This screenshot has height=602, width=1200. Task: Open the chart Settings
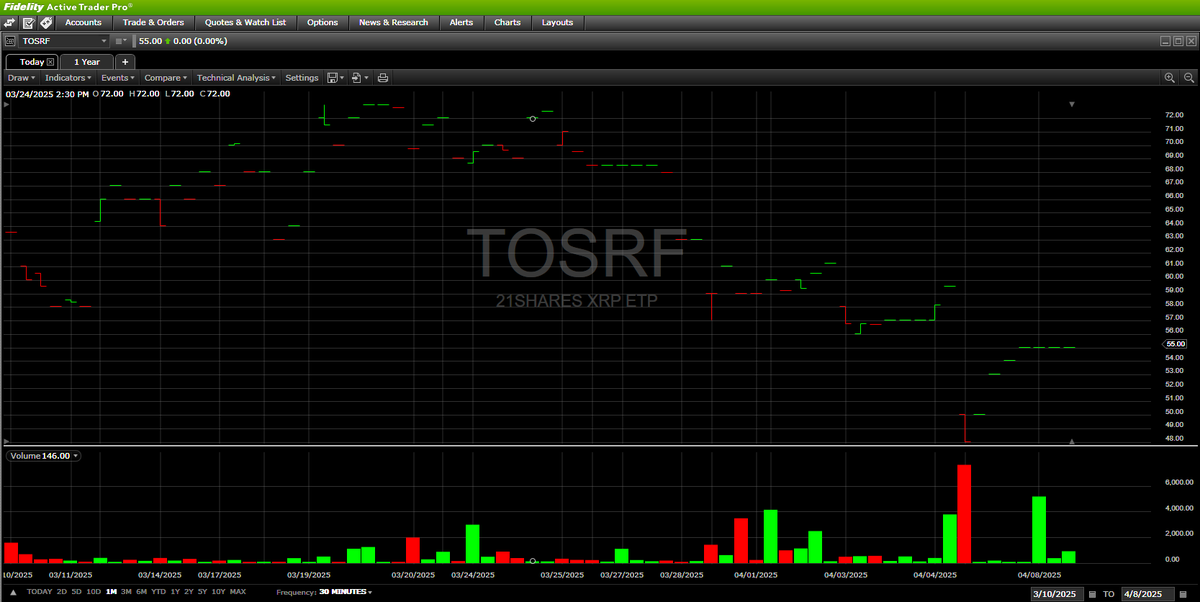click(301, 77)
